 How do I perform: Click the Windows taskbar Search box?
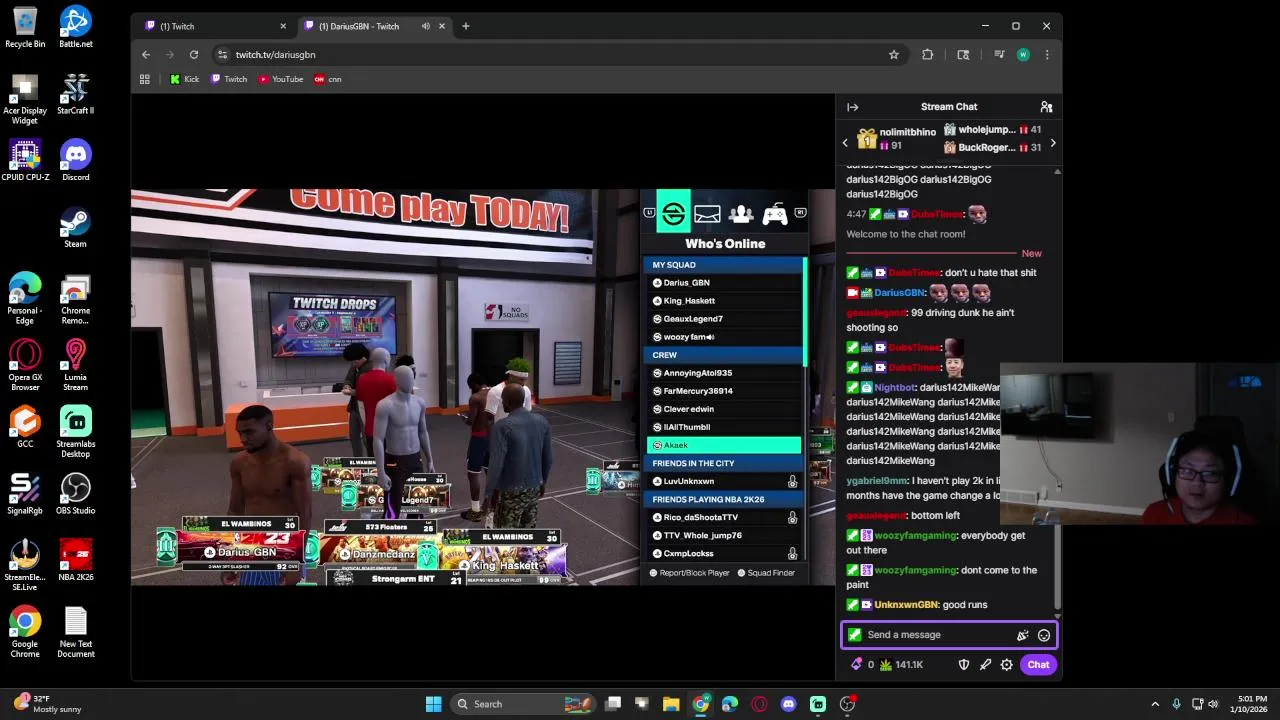(522, 704)
